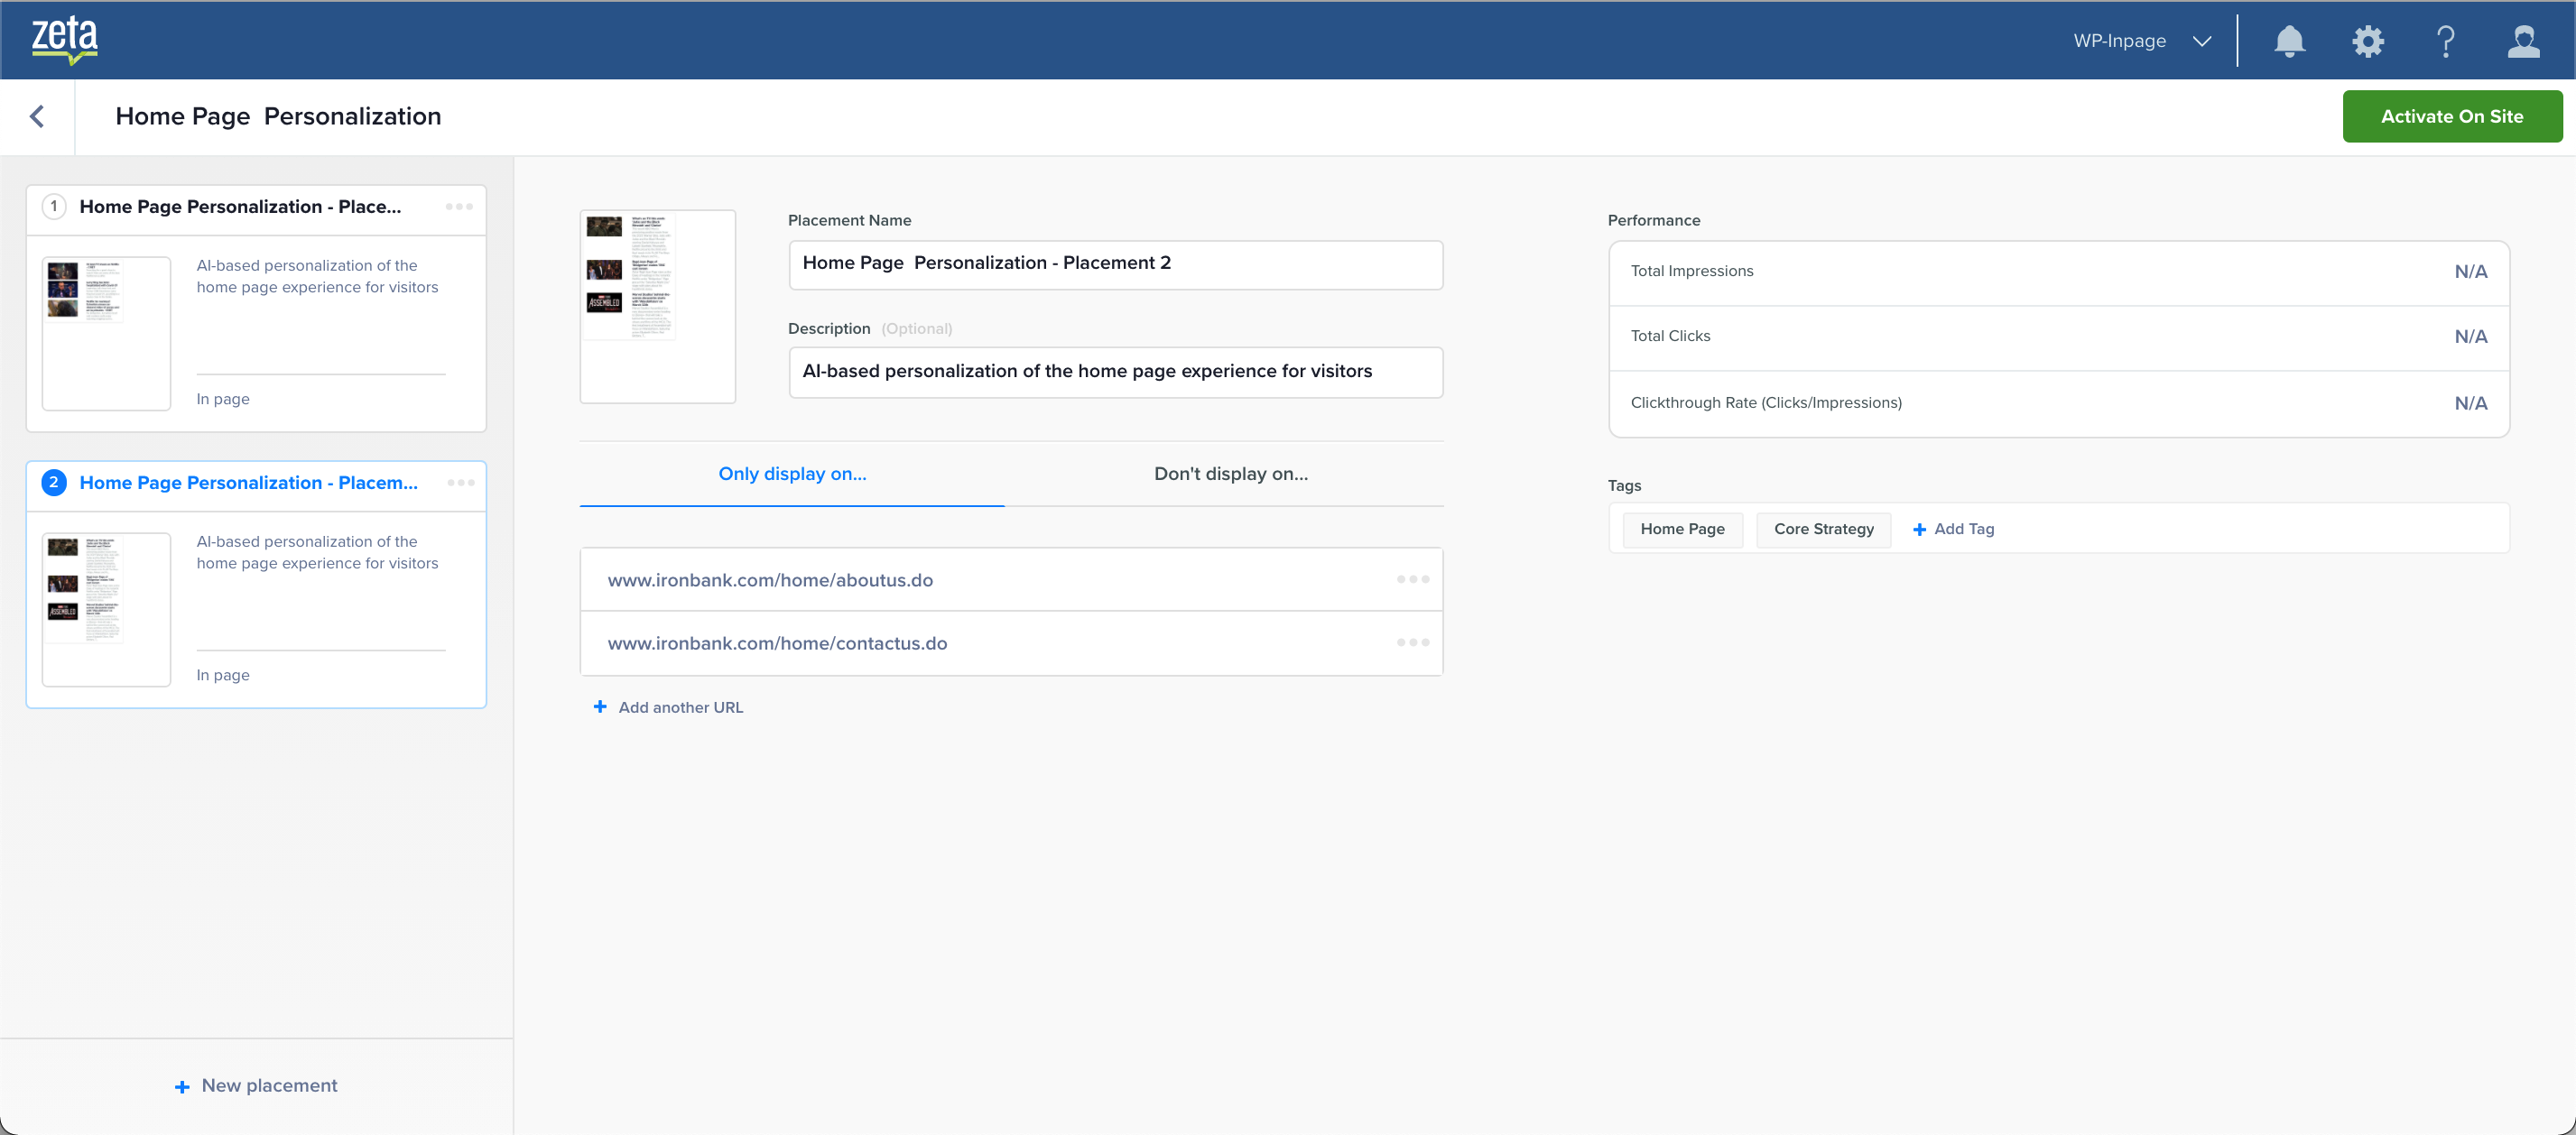Viewport: 2576px width, 1135px height.
Task: Open the options menu for placement 1 card
Action: pos(459,207)
